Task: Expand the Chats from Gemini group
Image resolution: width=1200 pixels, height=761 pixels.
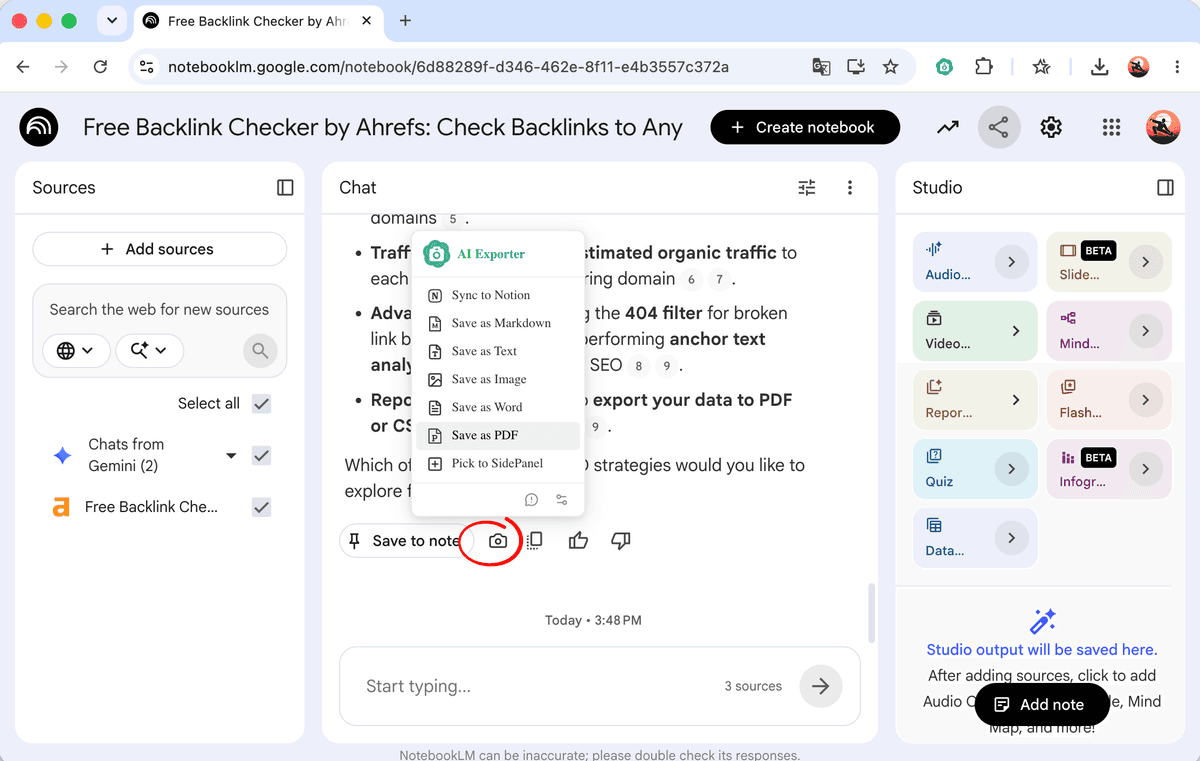Action: click(231, 456)
